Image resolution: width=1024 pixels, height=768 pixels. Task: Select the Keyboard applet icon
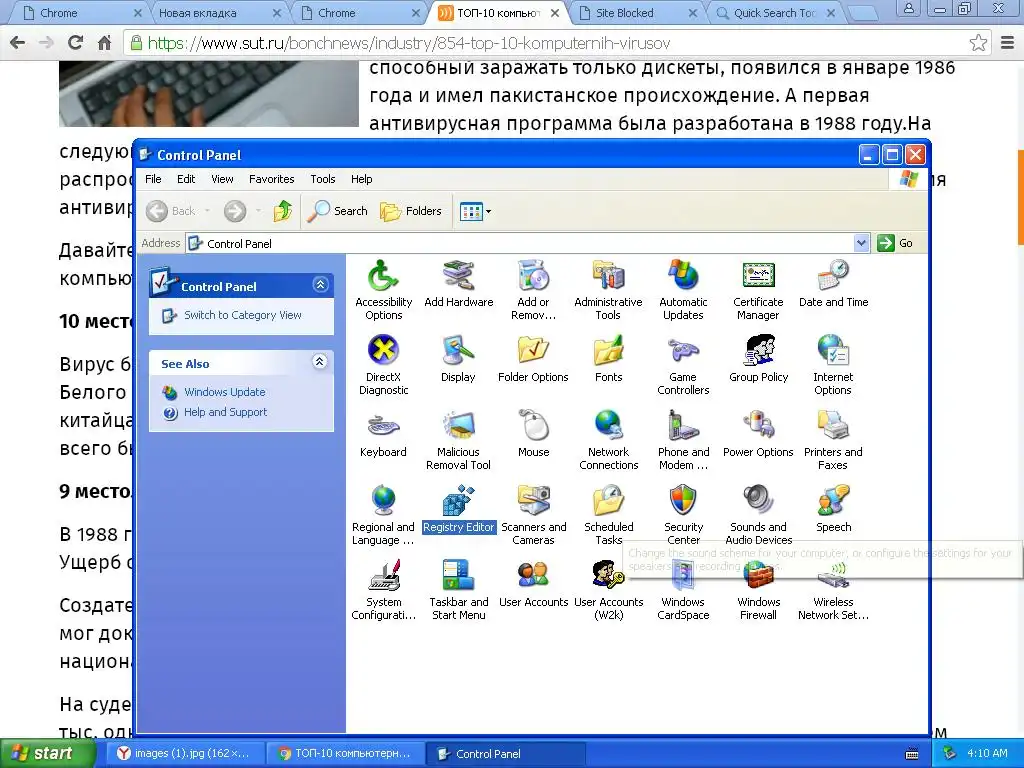(x=383, y=426)
